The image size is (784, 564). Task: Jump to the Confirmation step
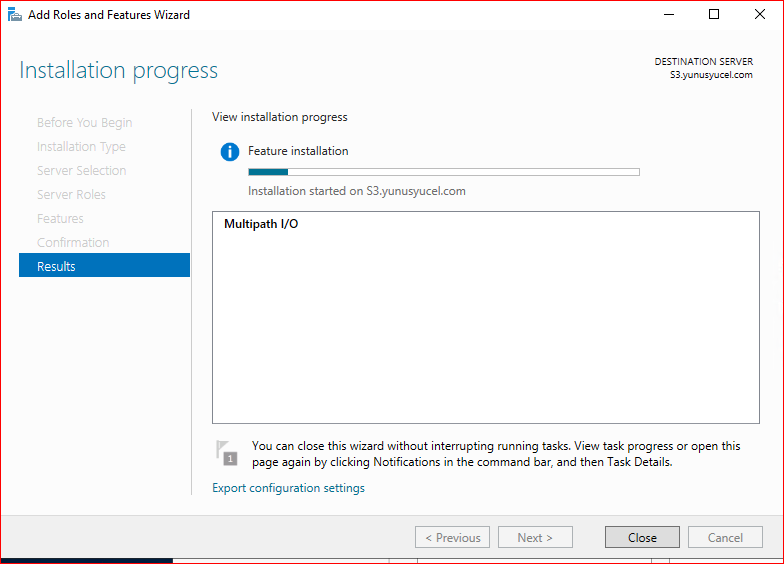[x=73, y=242]
